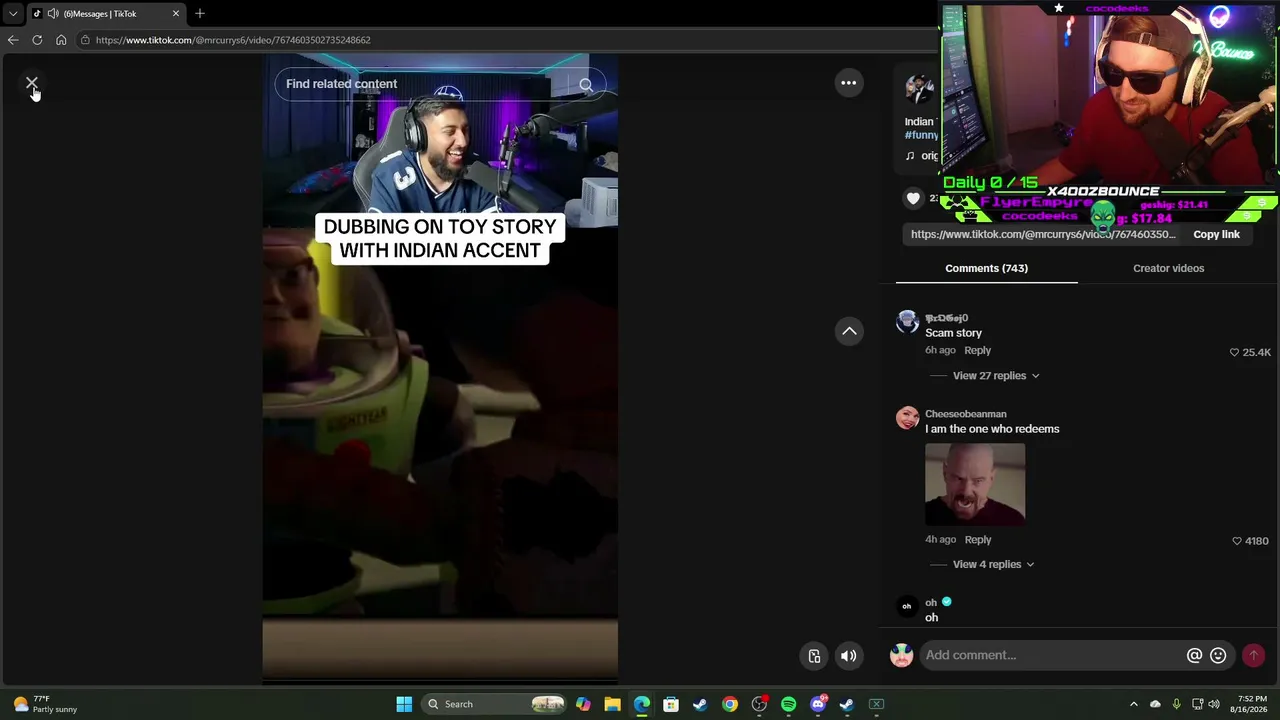Image resolution: width=1280 pixels, height=720 pixels.
Task: Open the Breaking Bad image in comment
Action: coord(975,484)
